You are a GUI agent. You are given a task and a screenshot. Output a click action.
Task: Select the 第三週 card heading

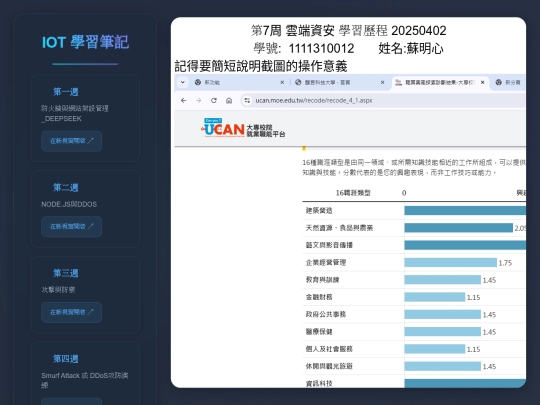click(x=65, y=273)
